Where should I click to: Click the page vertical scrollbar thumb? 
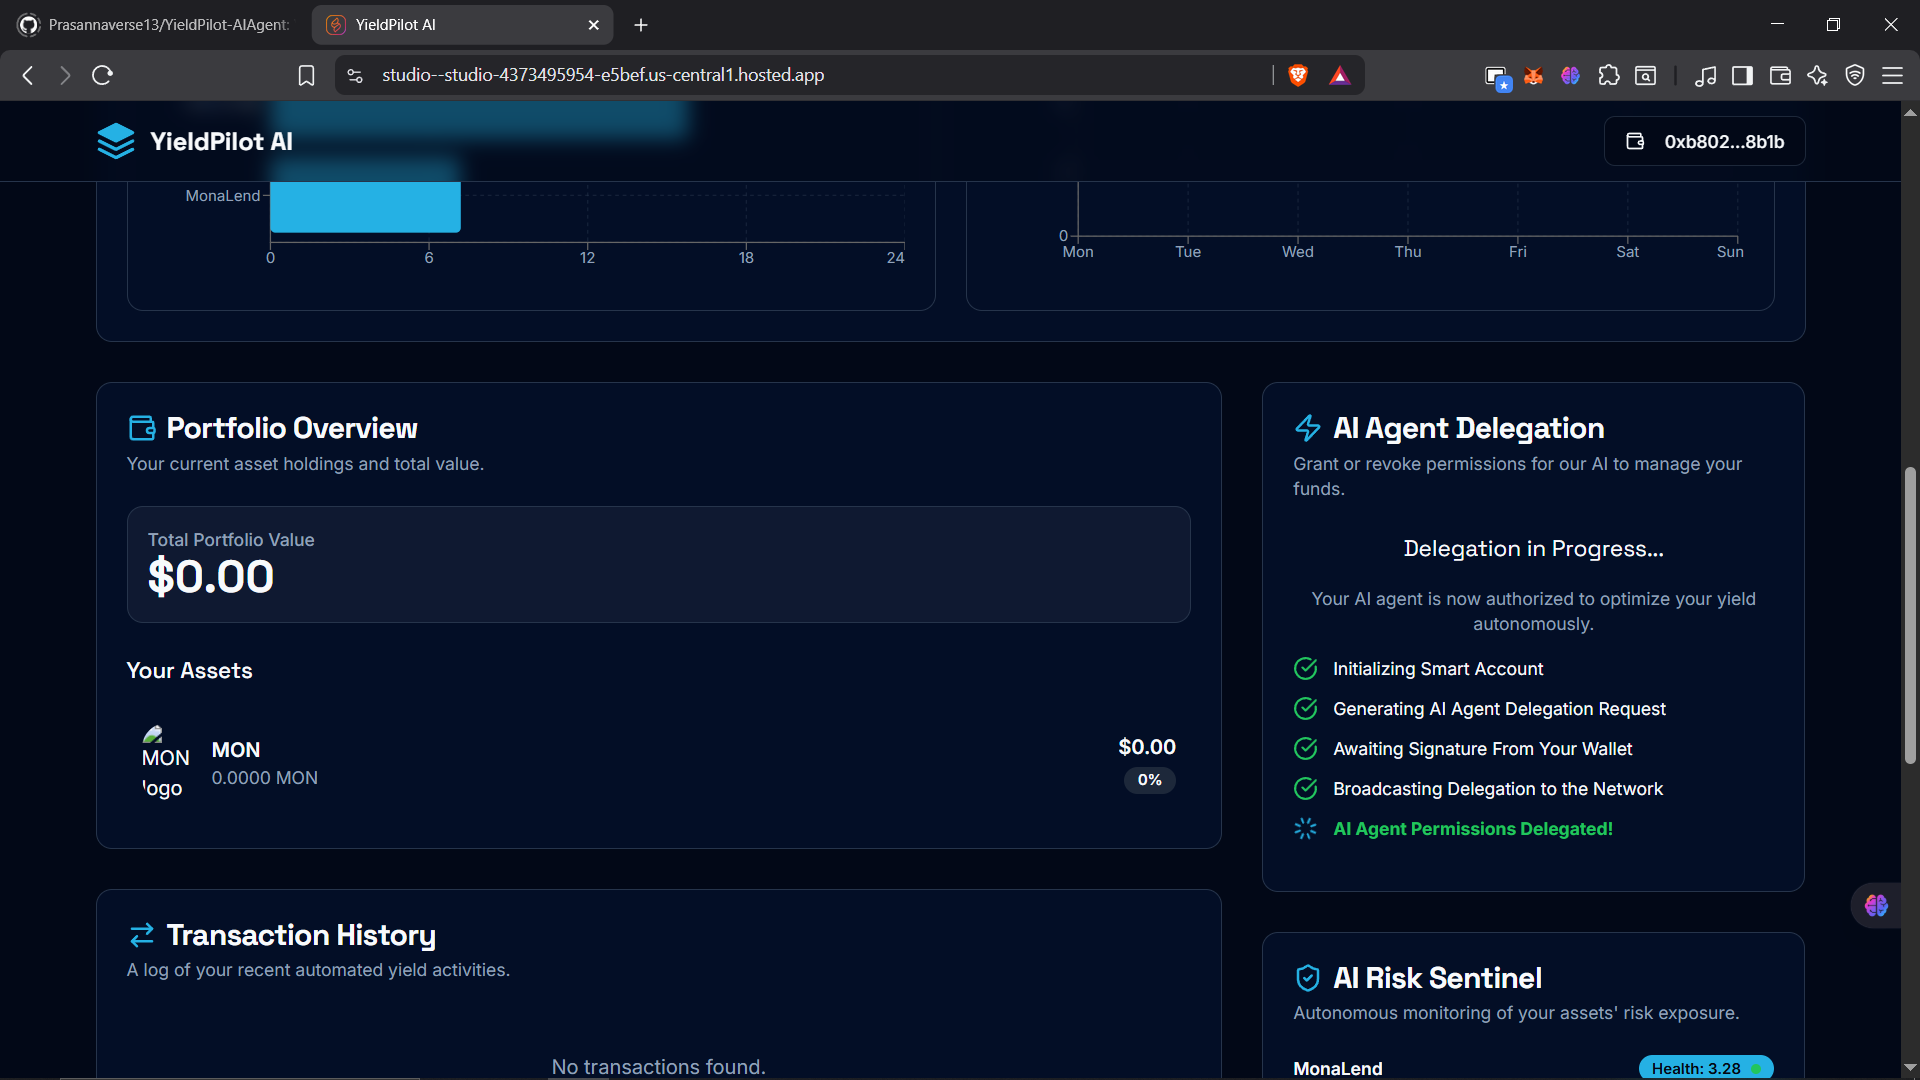(1910, 615)
